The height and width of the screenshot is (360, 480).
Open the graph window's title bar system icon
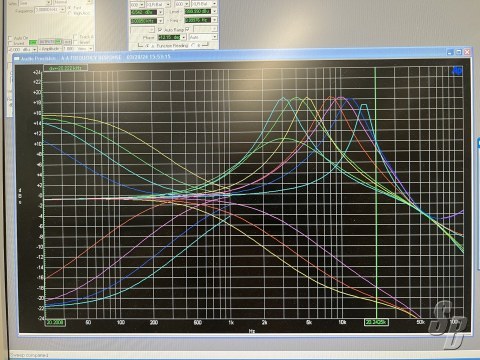point(17,58)
